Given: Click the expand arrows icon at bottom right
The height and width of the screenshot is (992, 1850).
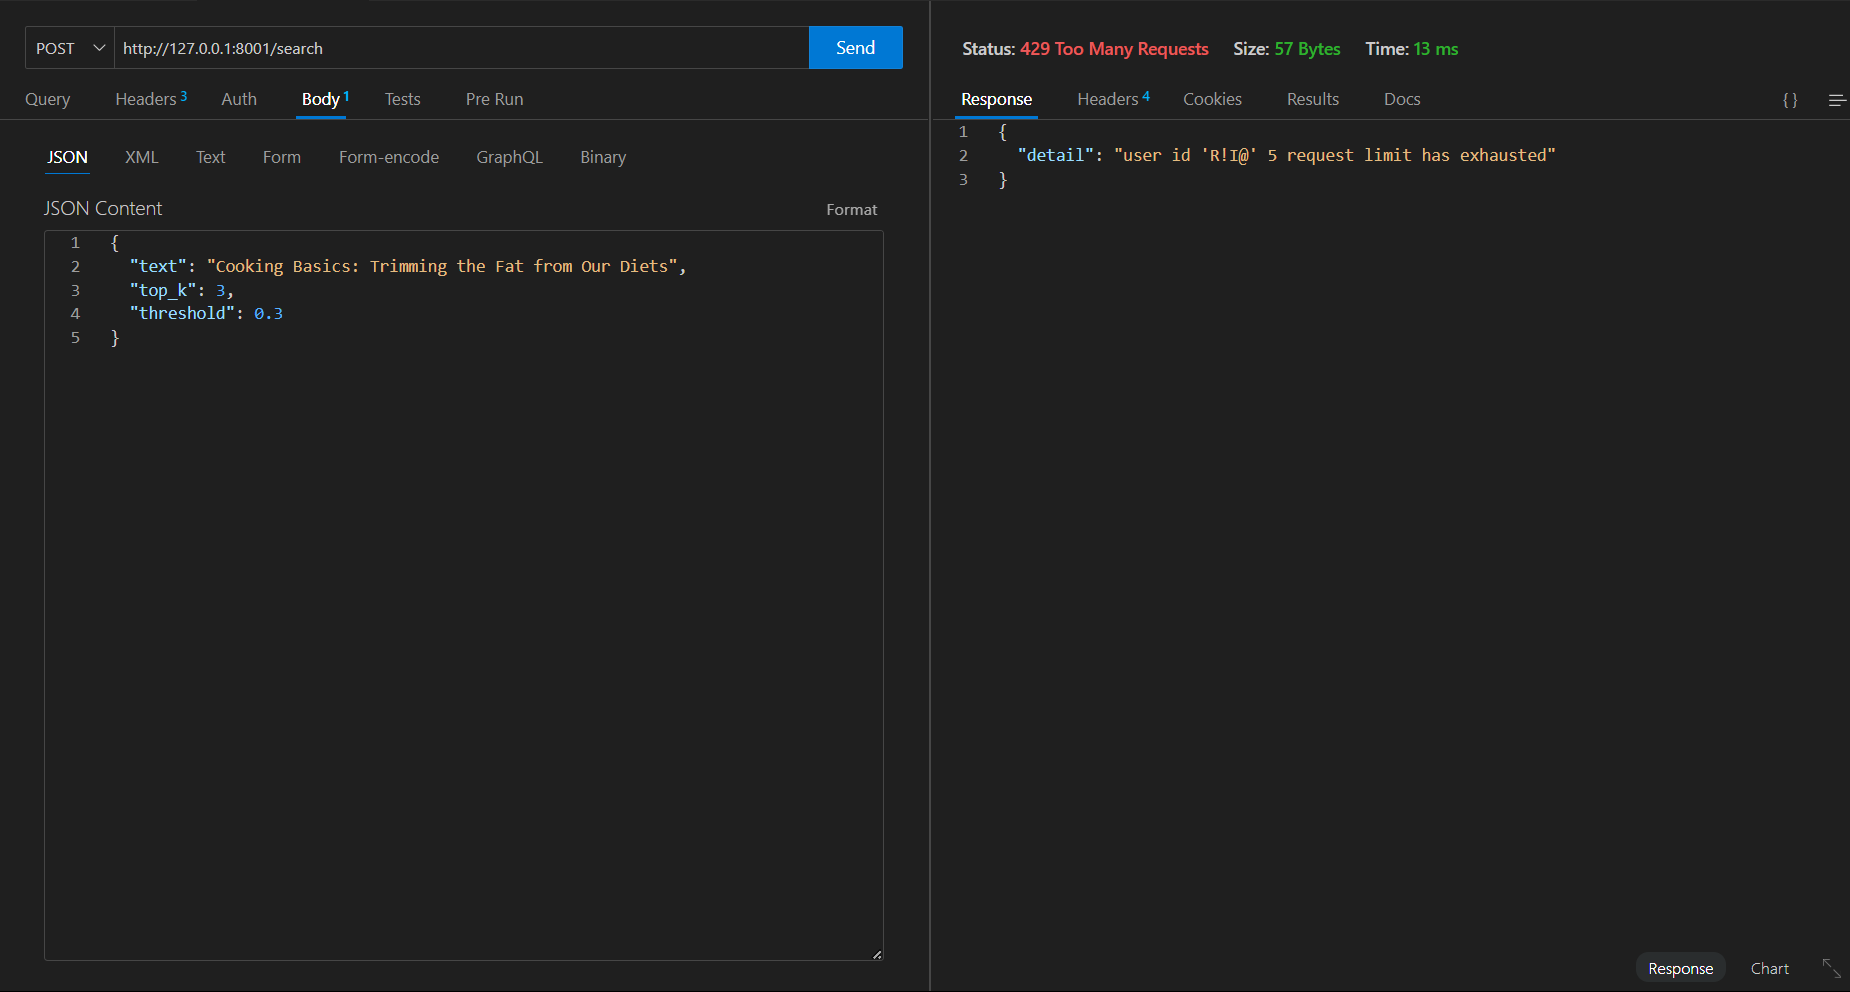Looking at the screenshot, I should (1831, 968).
